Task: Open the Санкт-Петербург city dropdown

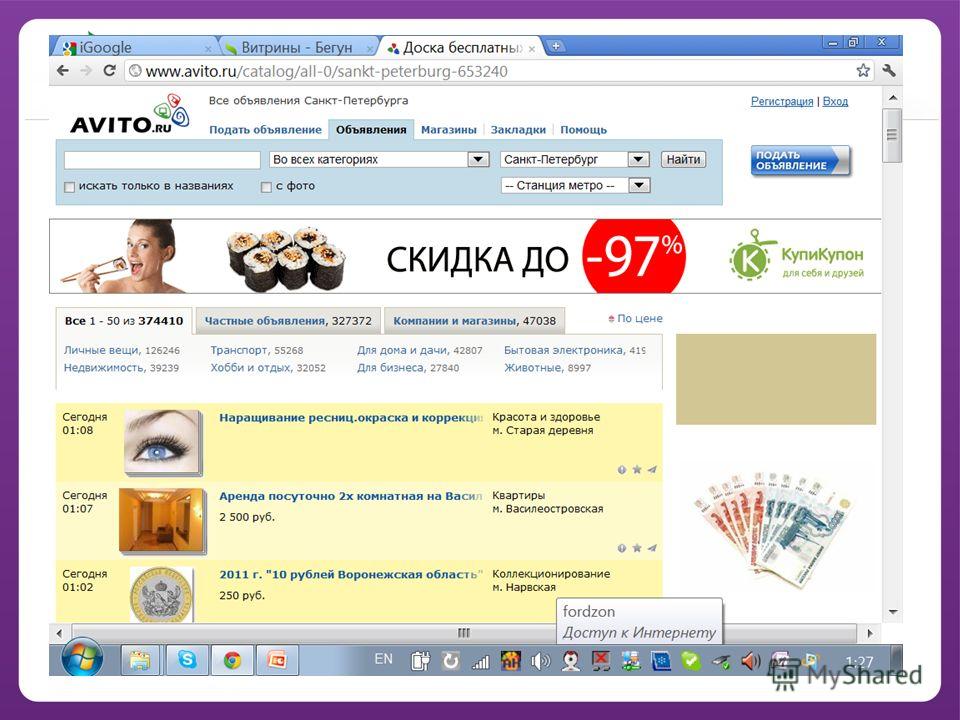Action: (575, 159)
